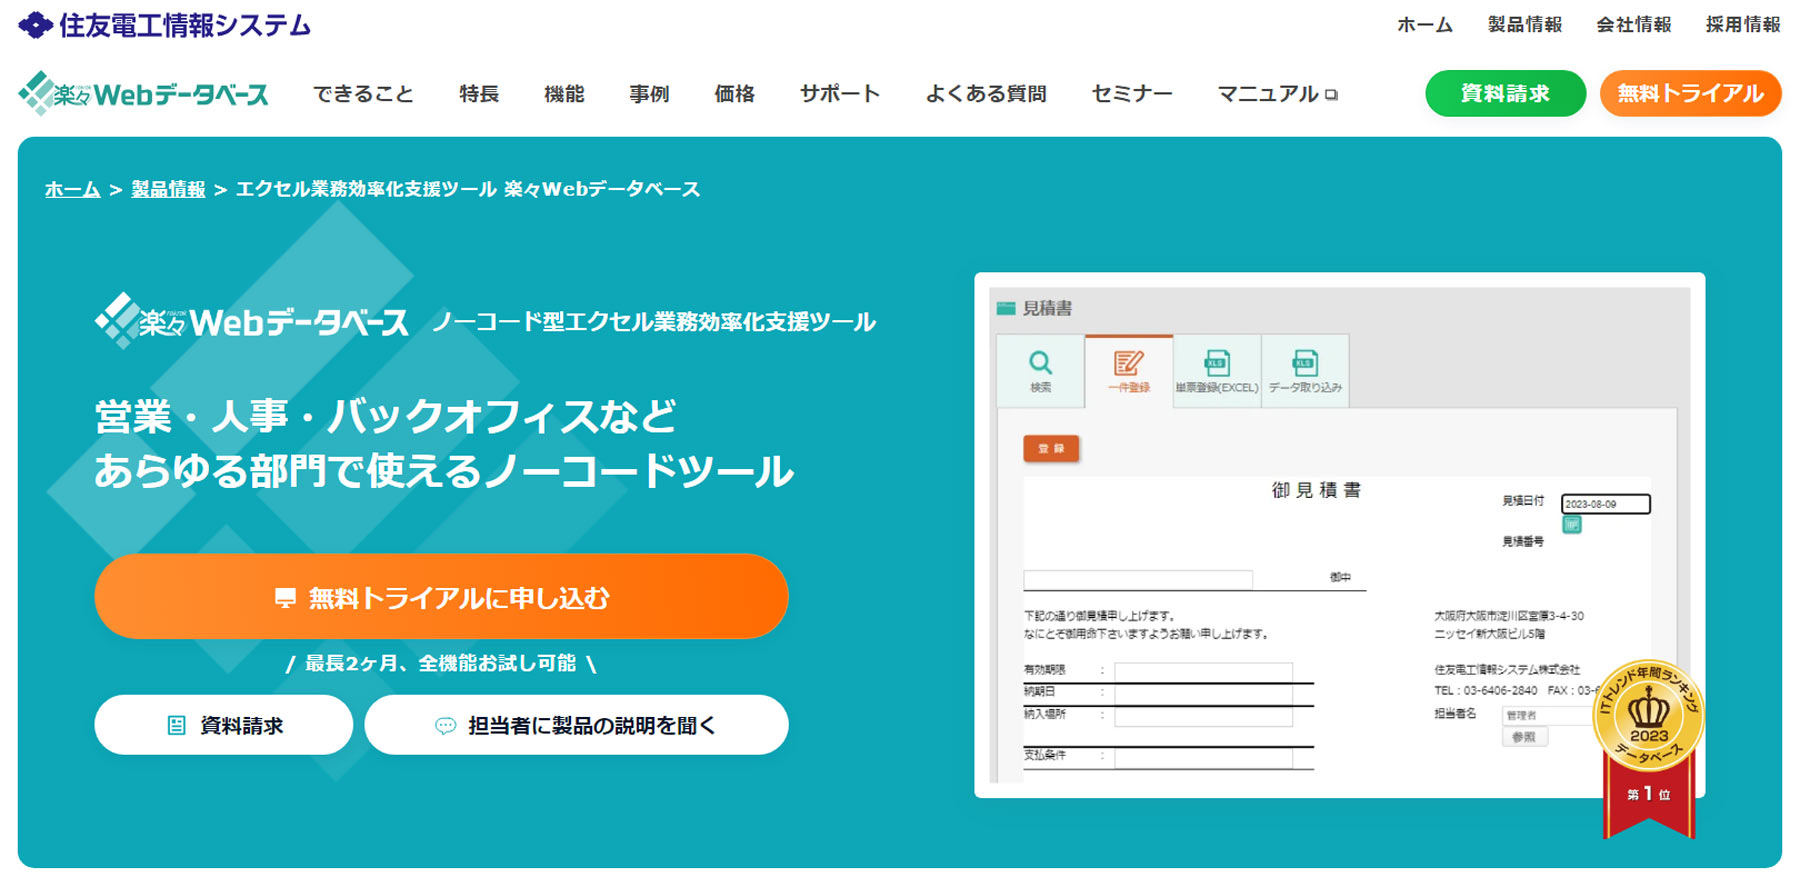Open the マニュアル external menu link
Viewport: 1800px width, 877px height.
point(1277,94)
